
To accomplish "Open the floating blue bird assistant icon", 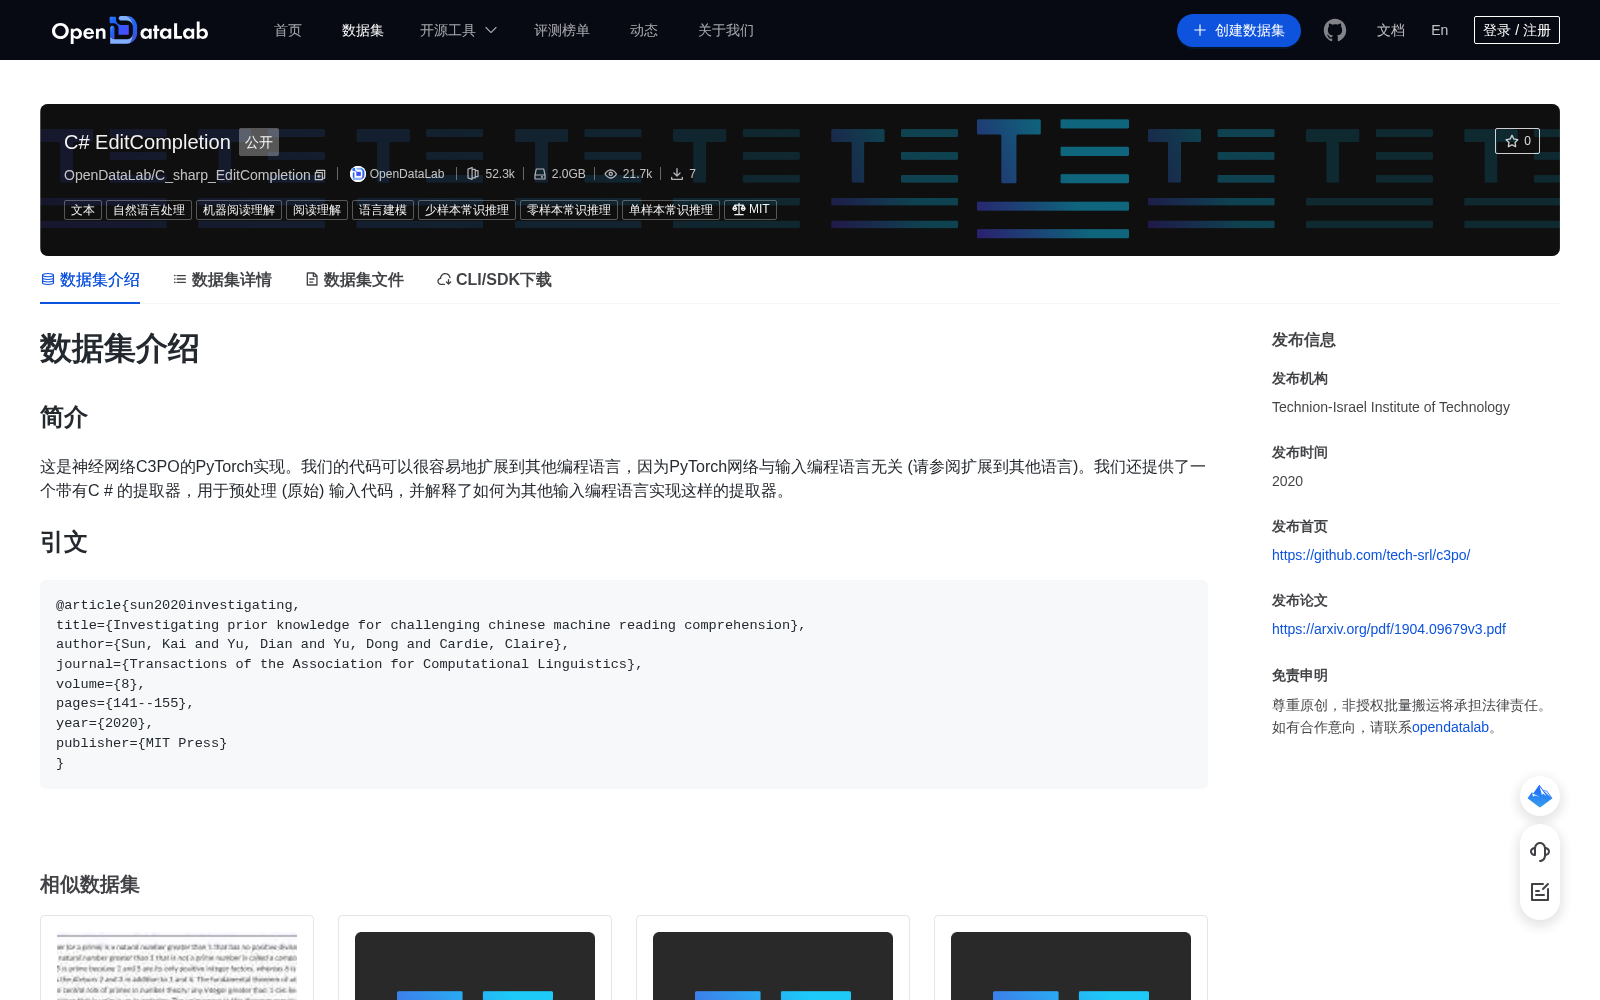I will click(x=1540, y=796).
